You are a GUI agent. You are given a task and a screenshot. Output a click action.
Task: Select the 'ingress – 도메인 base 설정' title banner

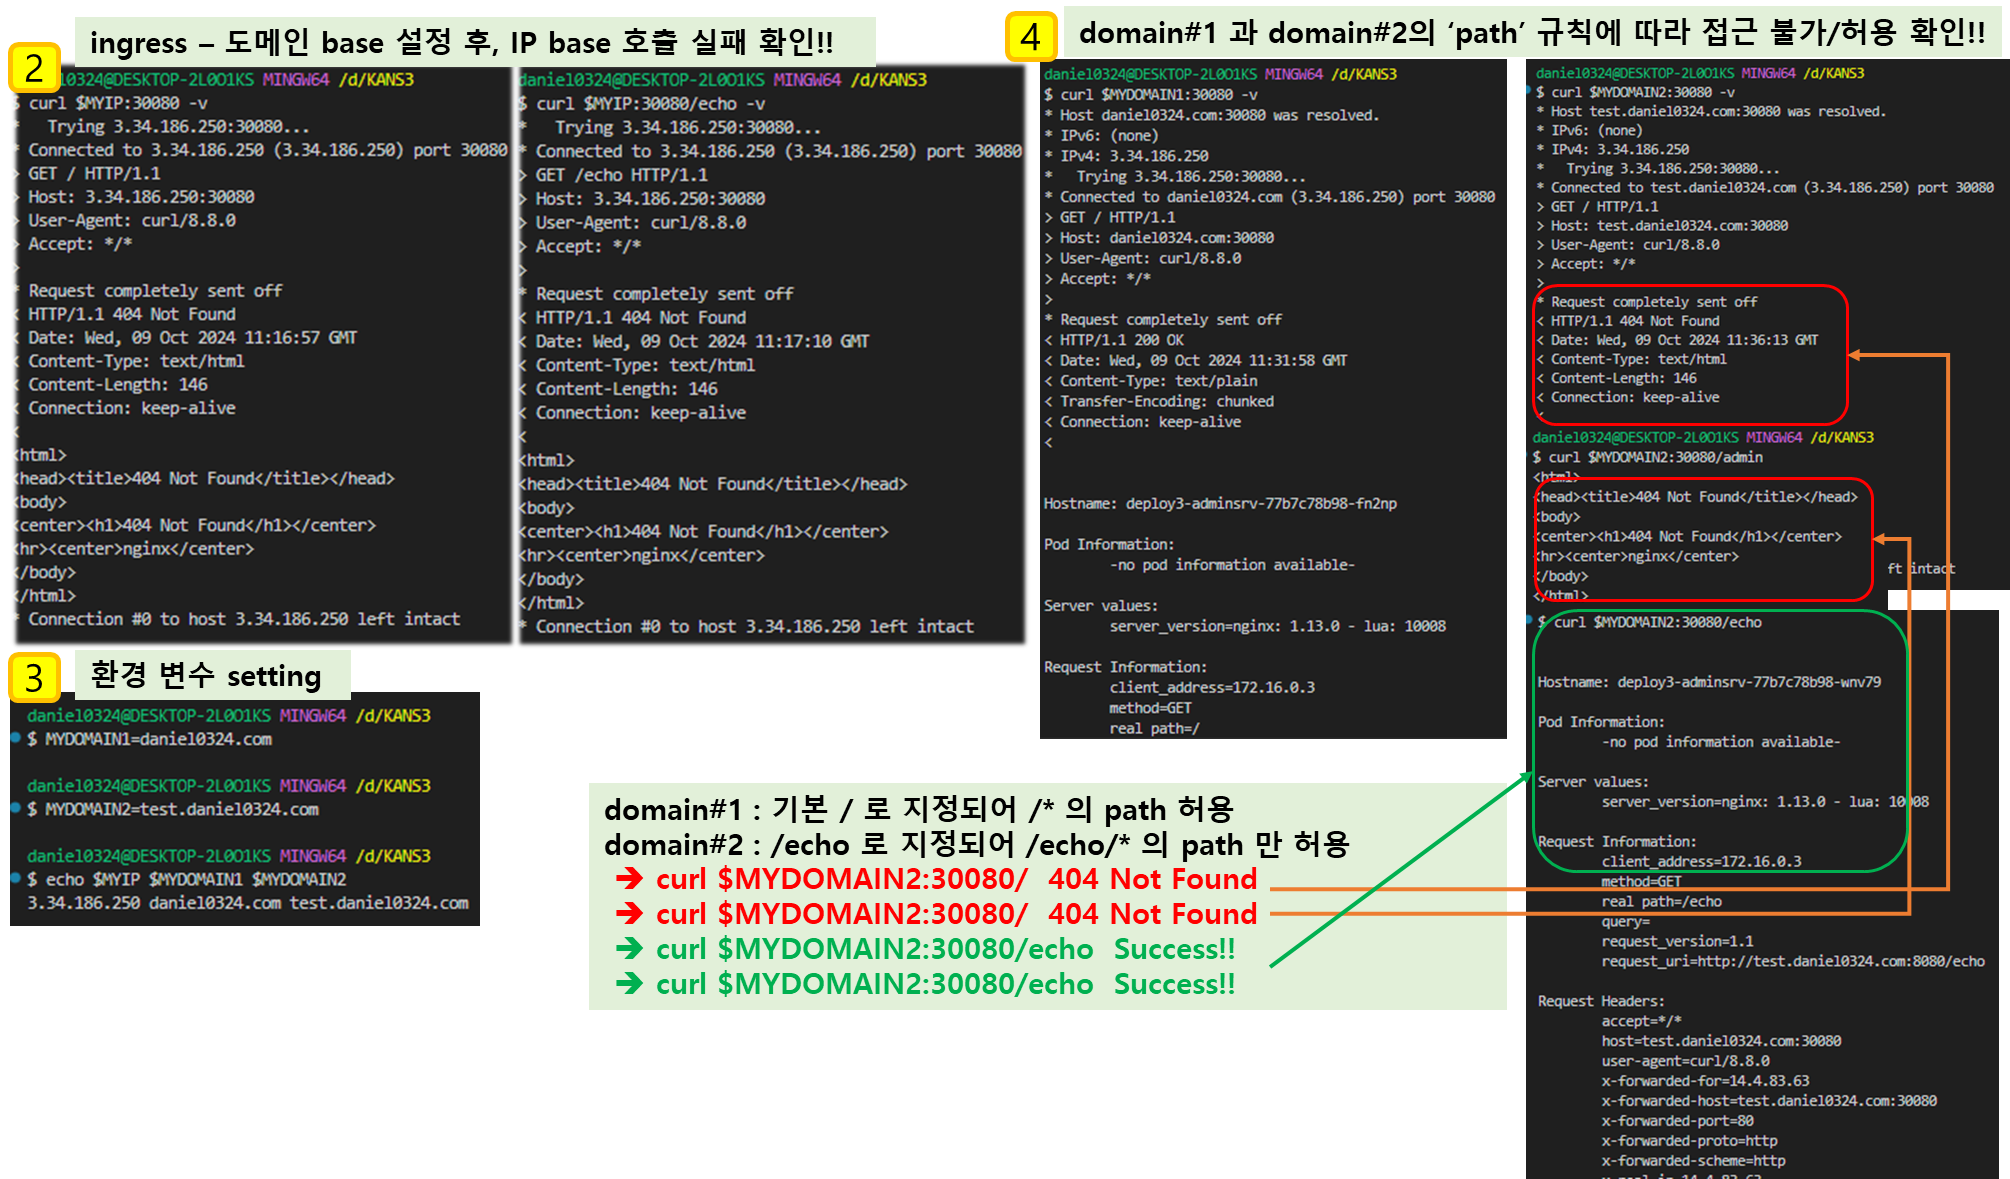[x=475, y=42]
